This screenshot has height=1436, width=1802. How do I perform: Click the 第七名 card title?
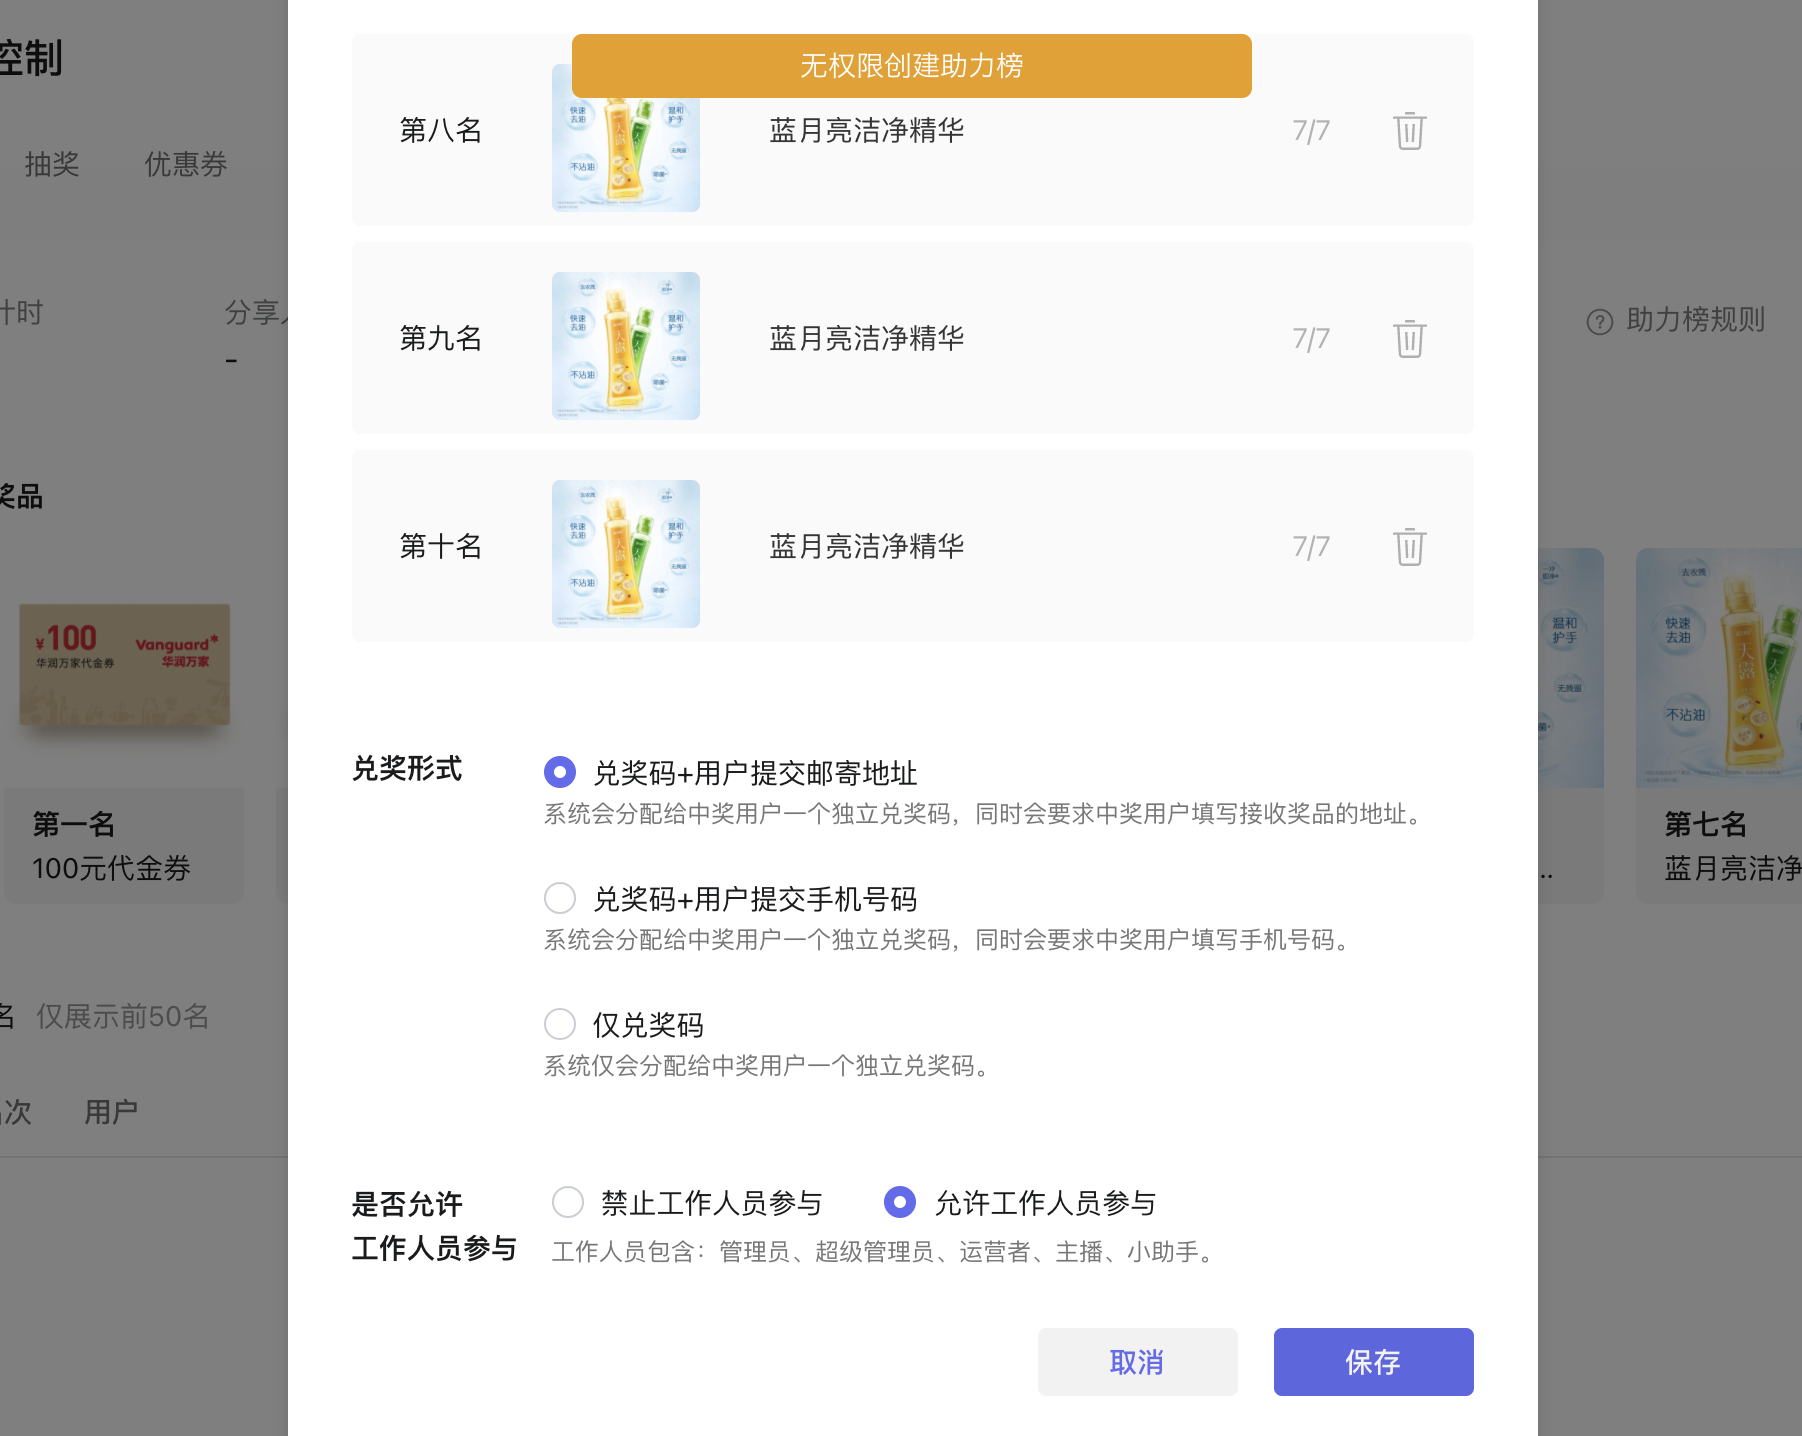1706,824
